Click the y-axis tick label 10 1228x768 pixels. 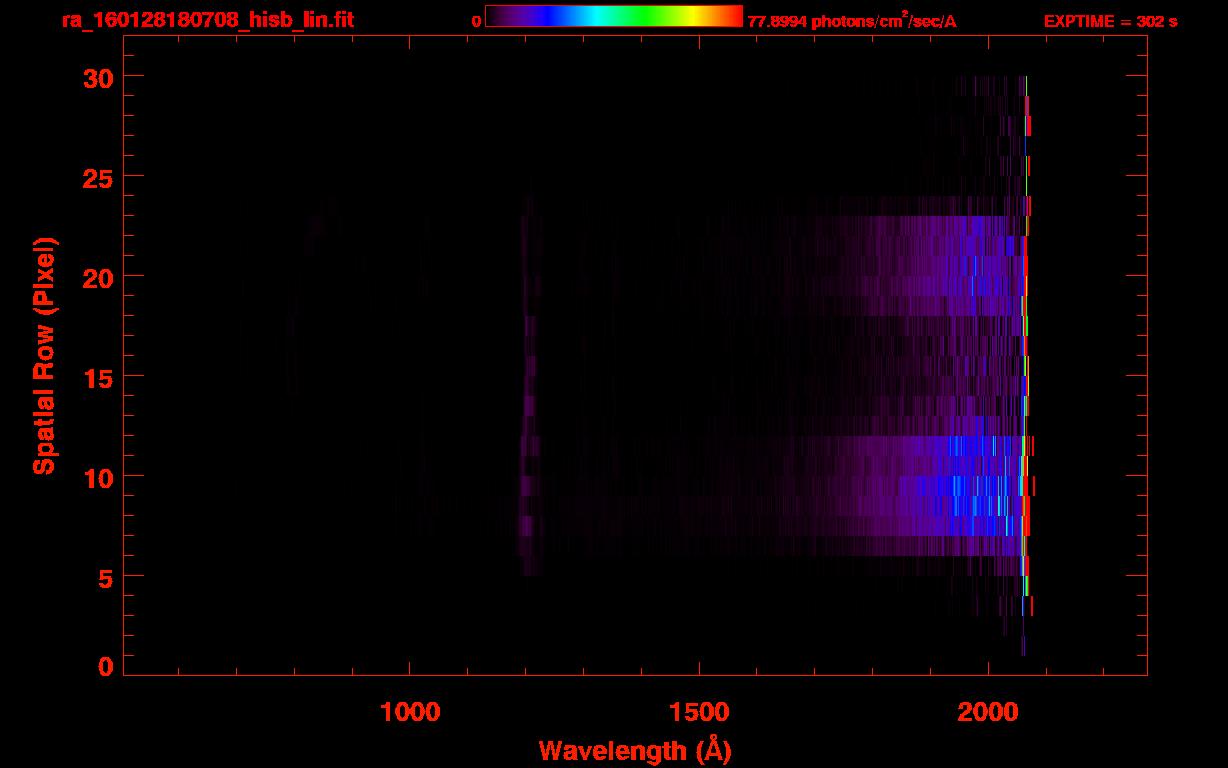coord(97,477)
